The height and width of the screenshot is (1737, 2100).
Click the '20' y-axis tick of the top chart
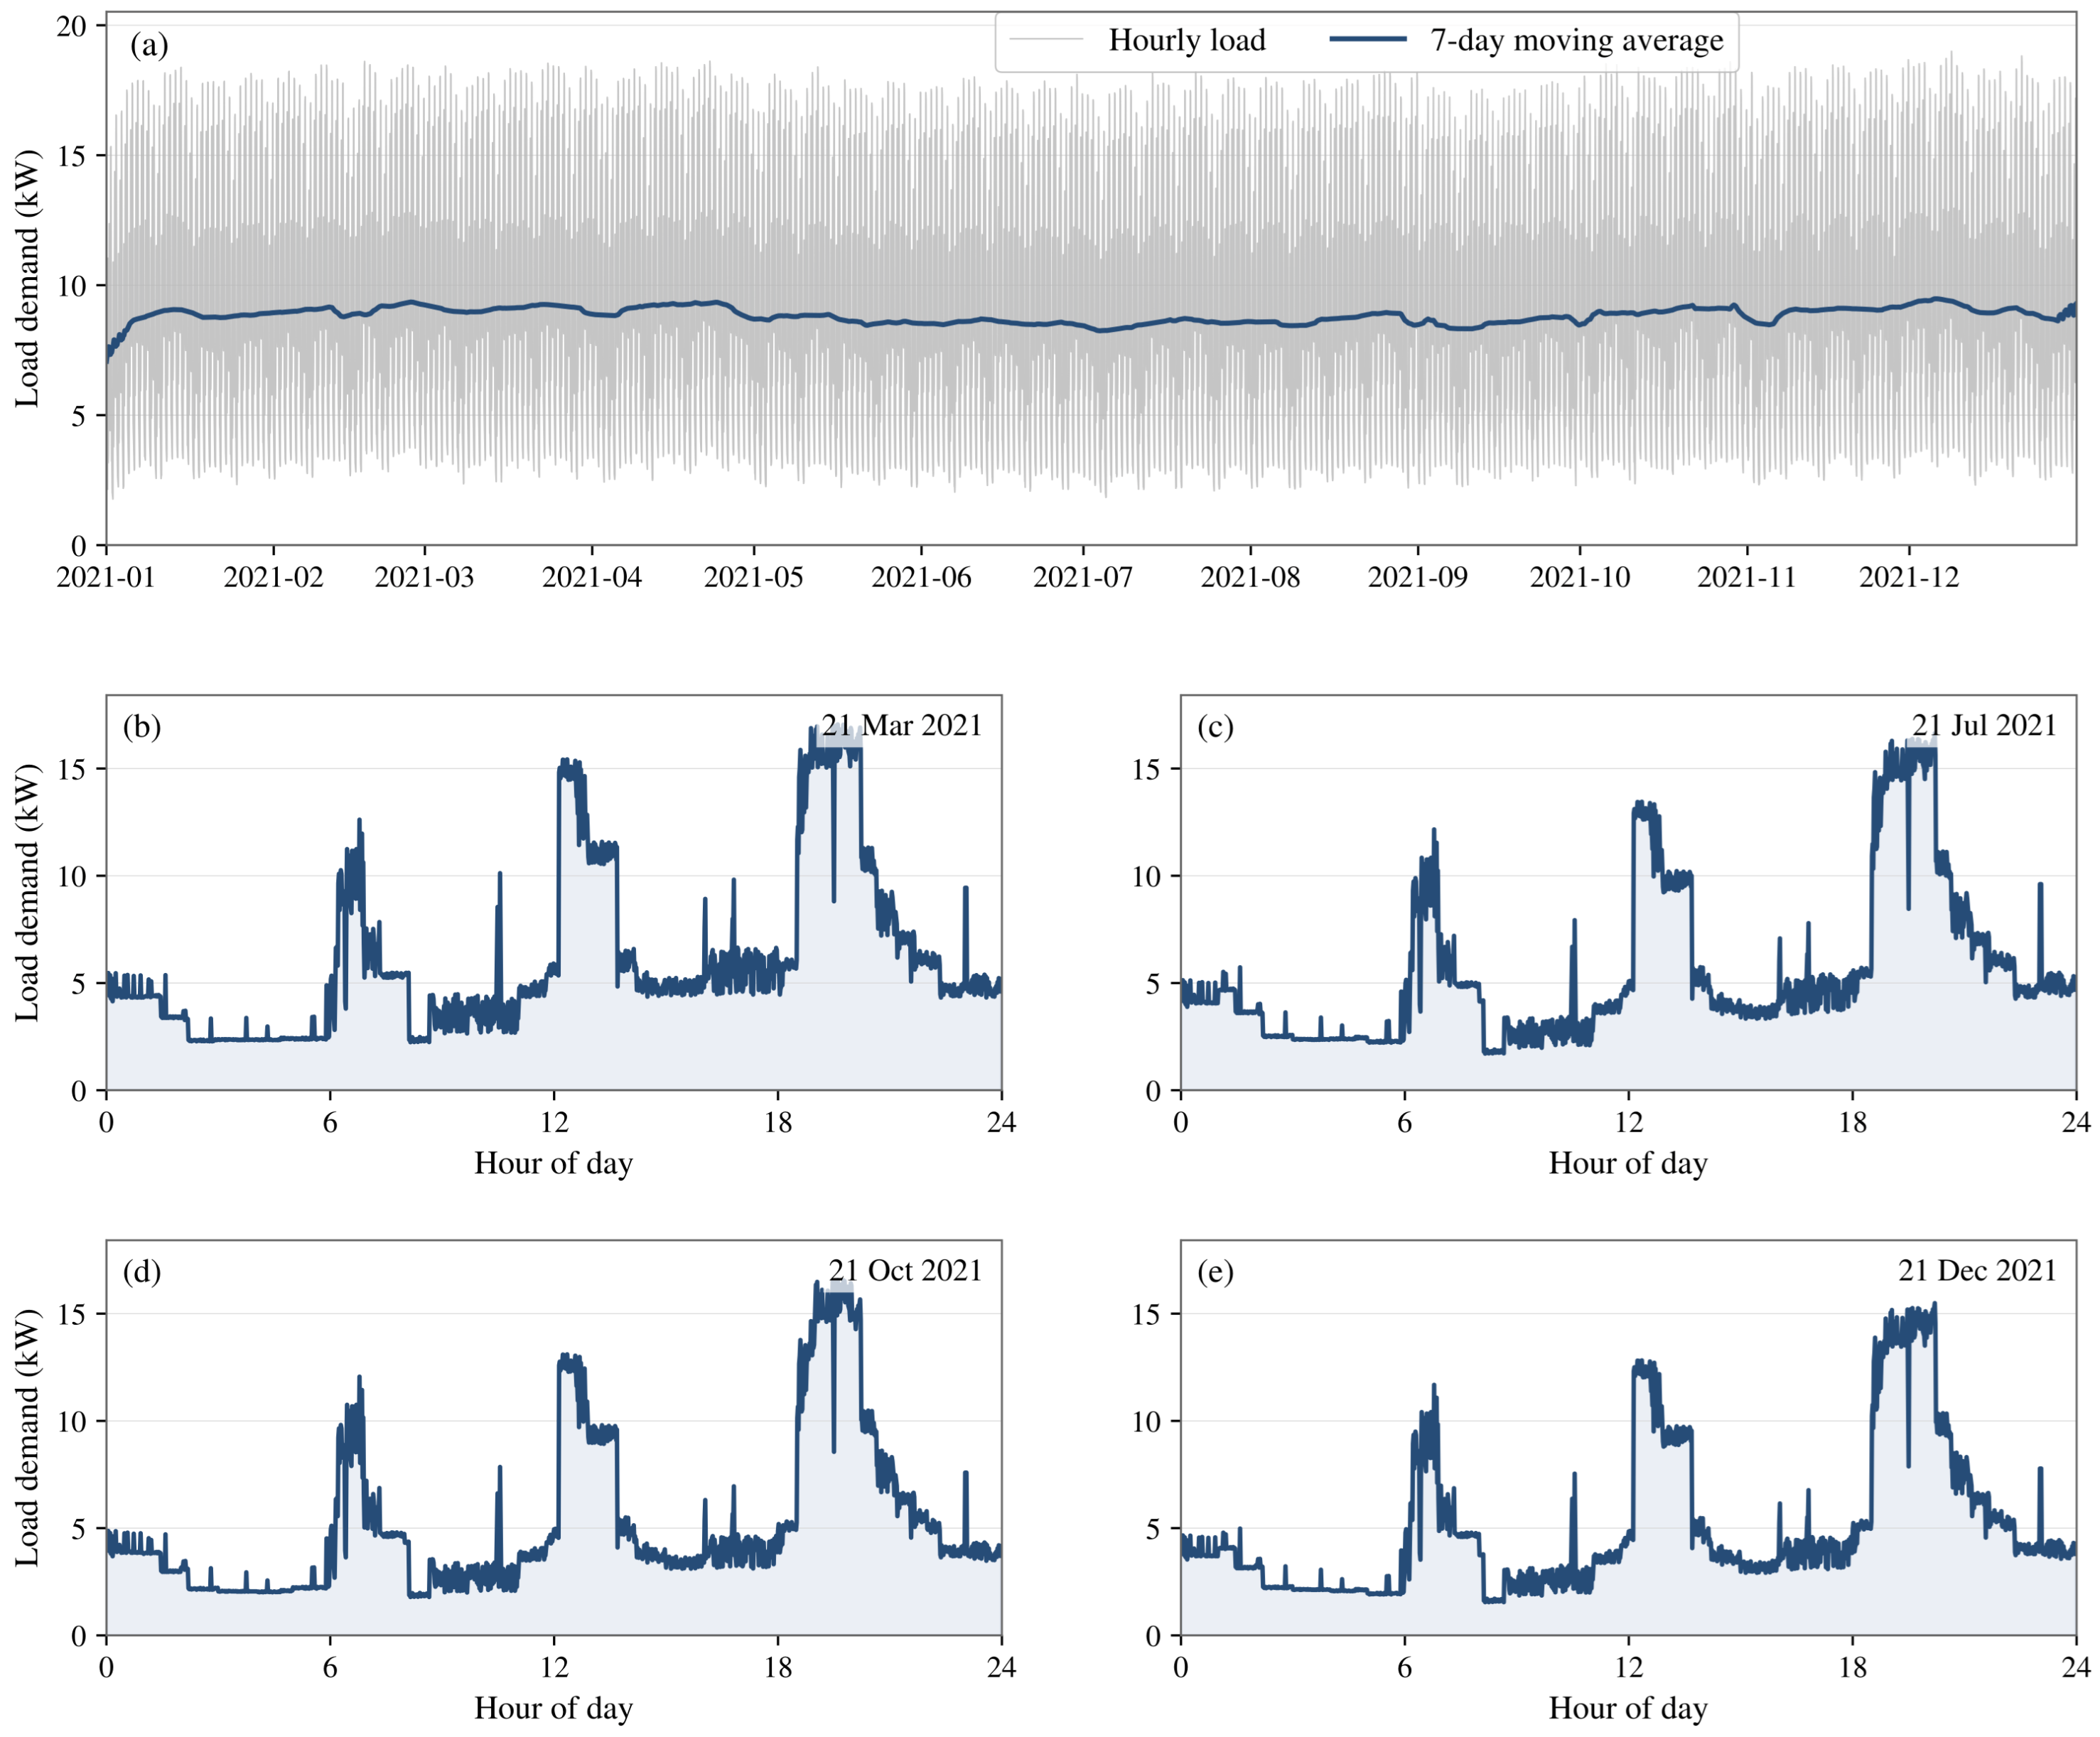click(x=72, y=26)
